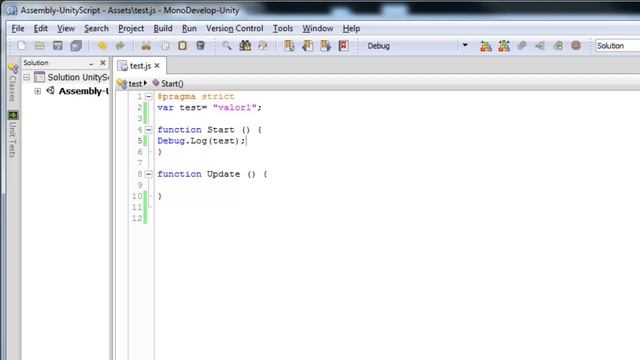Click the #pragma strict line
640x360 pixels.
pos(196,97)
